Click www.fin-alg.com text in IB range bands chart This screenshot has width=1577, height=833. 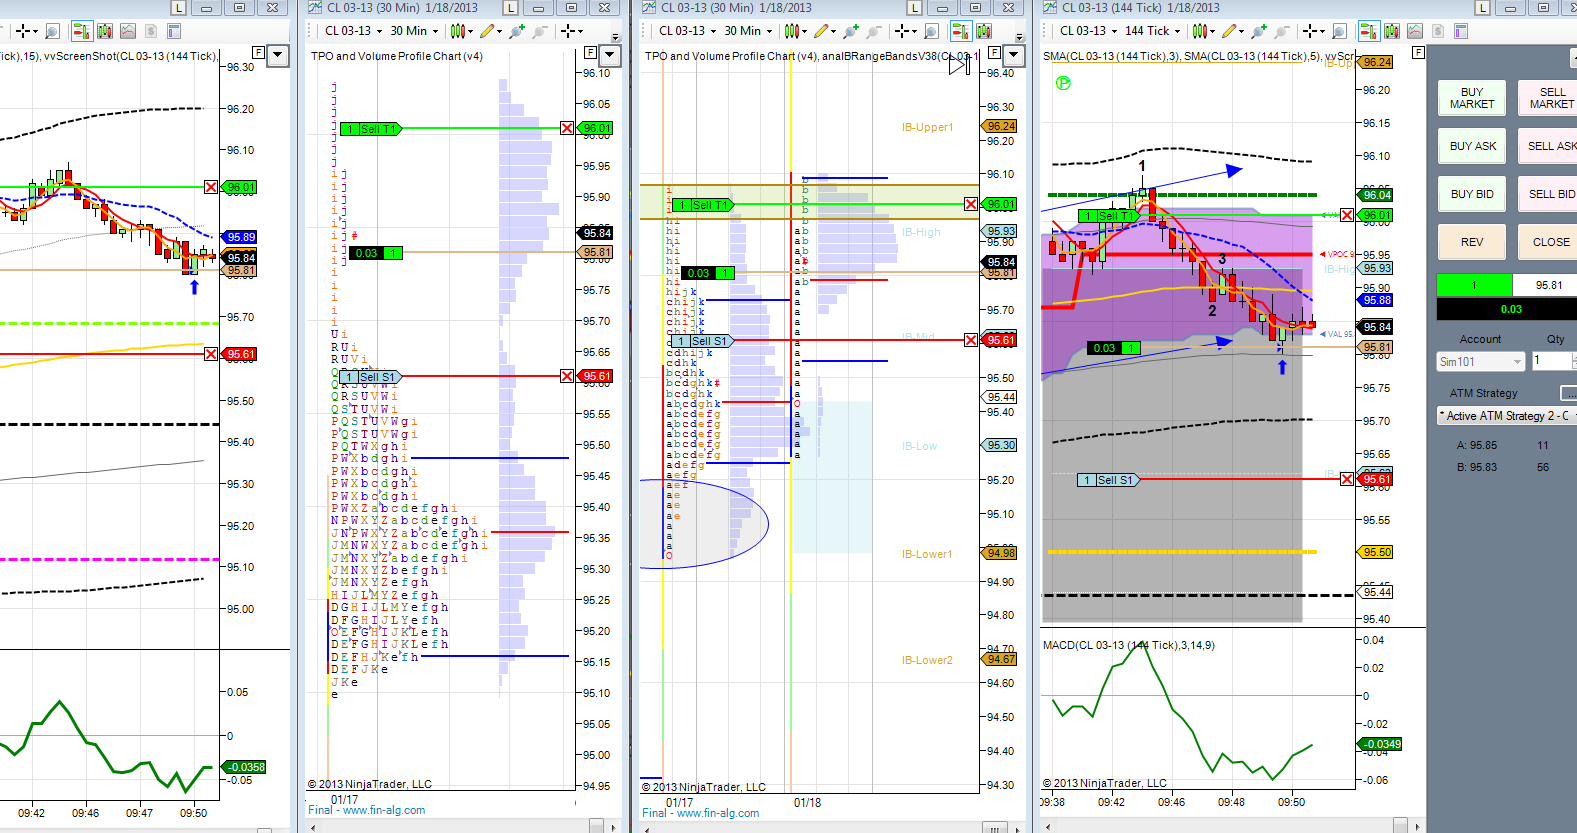pos(718,813)
